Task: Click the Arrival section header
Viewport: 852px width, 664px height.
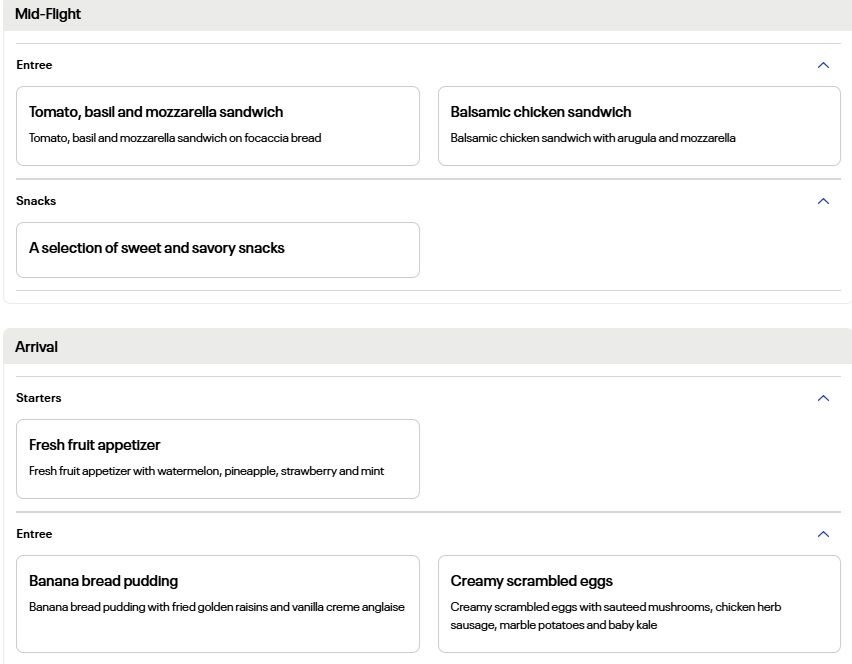Action: pos(37,347)
